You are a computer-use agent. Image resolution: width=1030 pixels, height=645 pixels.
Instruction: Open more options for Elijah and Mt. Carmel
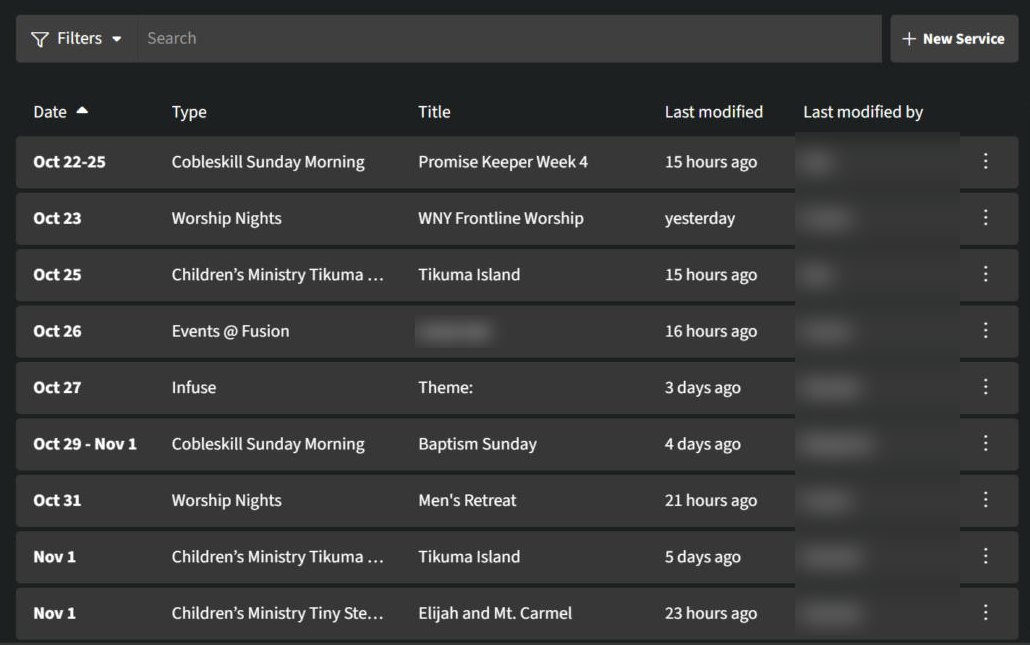(x=985, y=613)
